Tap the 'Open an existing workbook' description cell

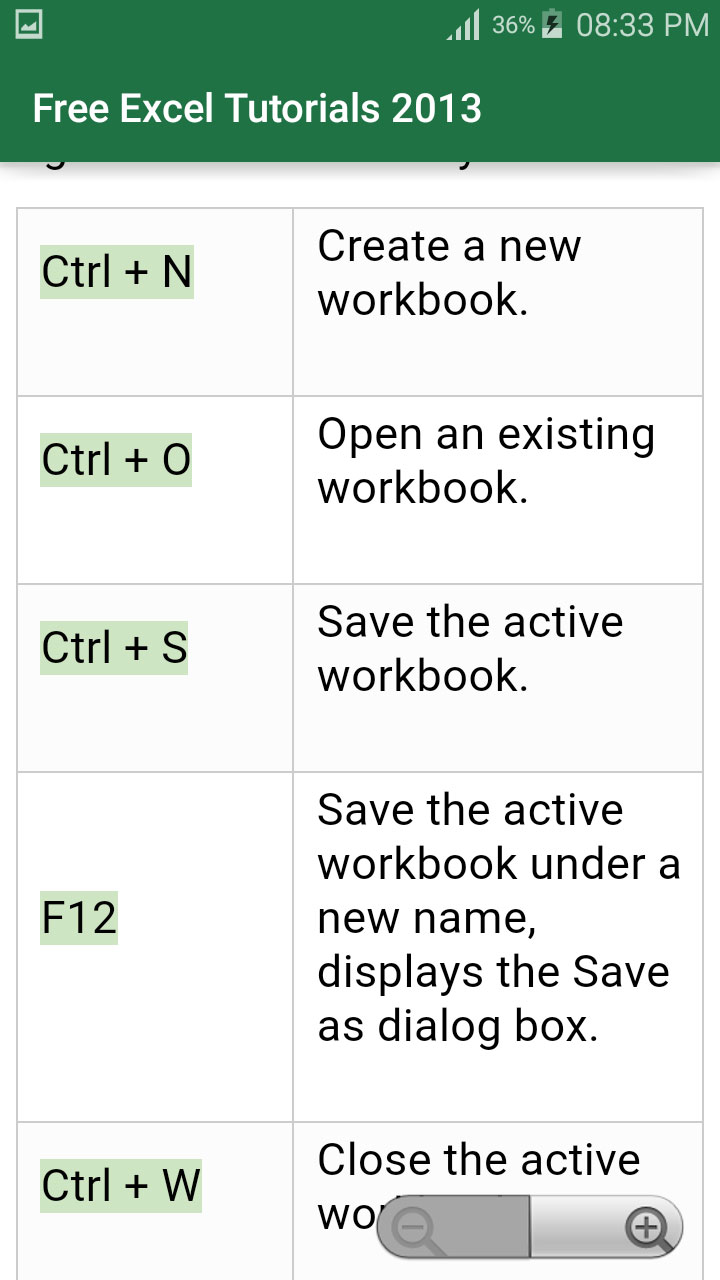[498, 460]
